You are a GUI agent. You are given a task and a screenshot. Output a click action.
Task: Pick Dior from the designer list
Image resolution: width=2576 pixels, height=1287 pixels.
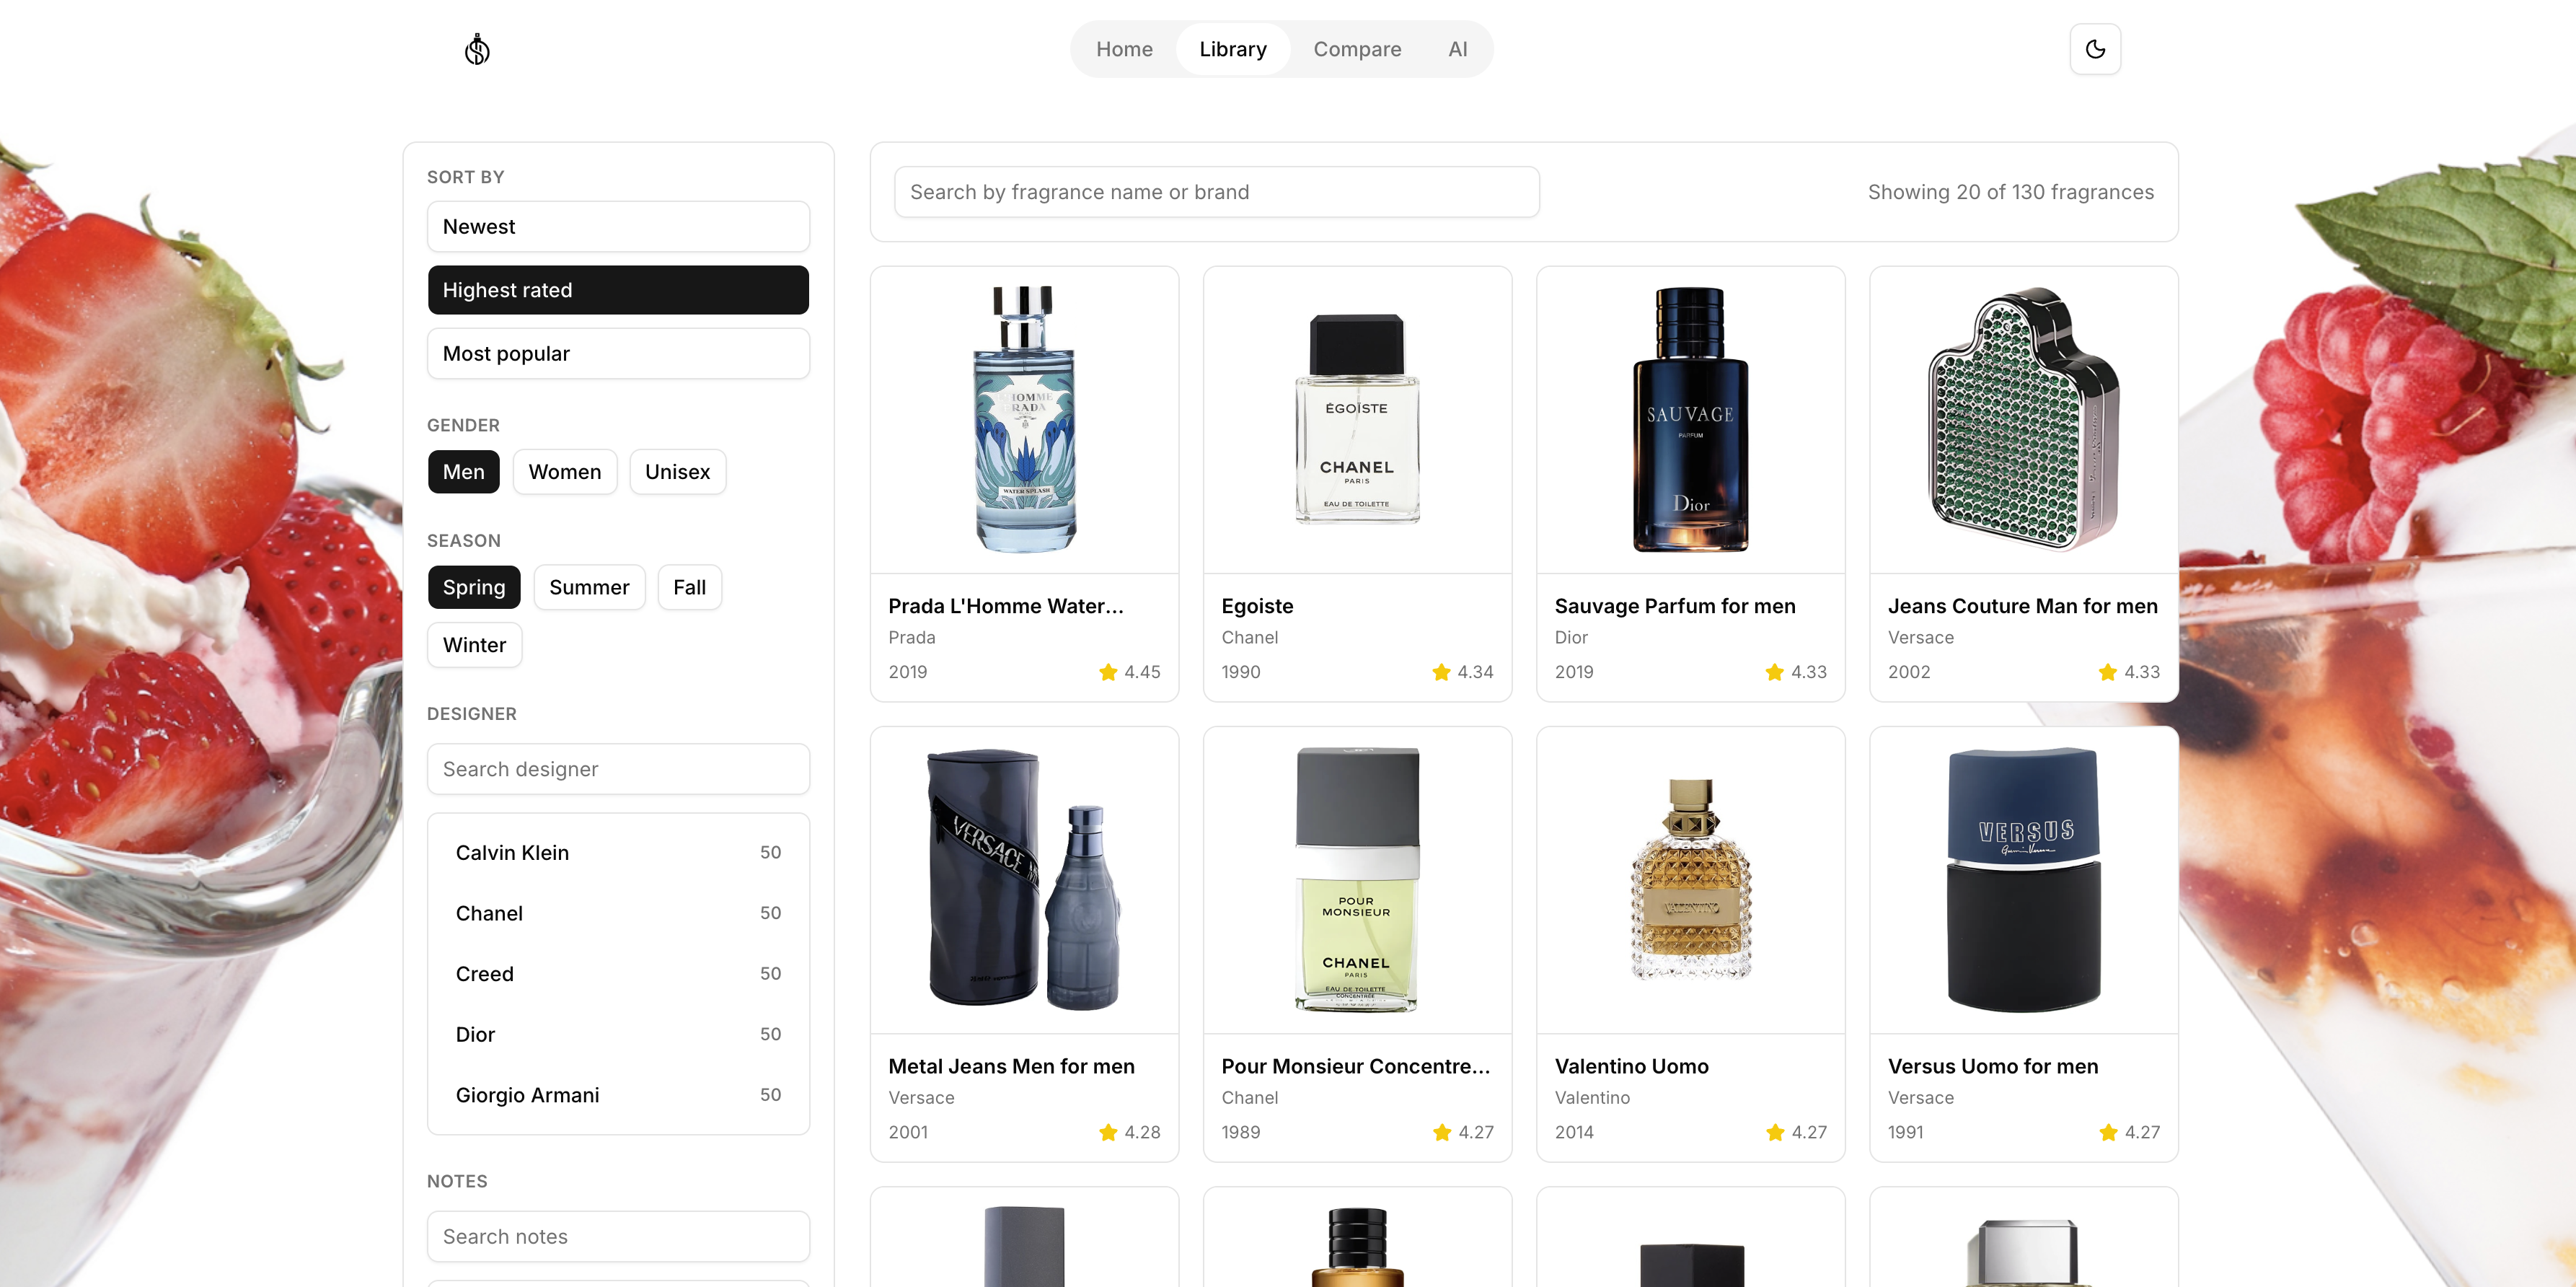tap(618, 1035)
